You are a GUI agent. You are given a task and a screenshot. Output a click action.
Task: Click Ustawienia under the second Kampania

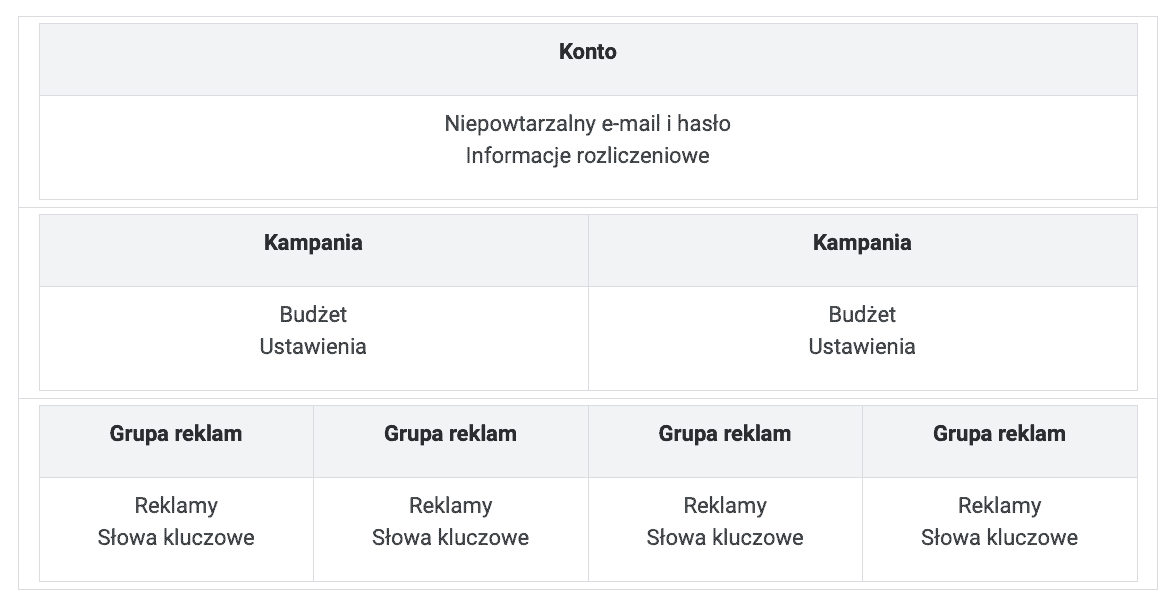tap(862, 347)
